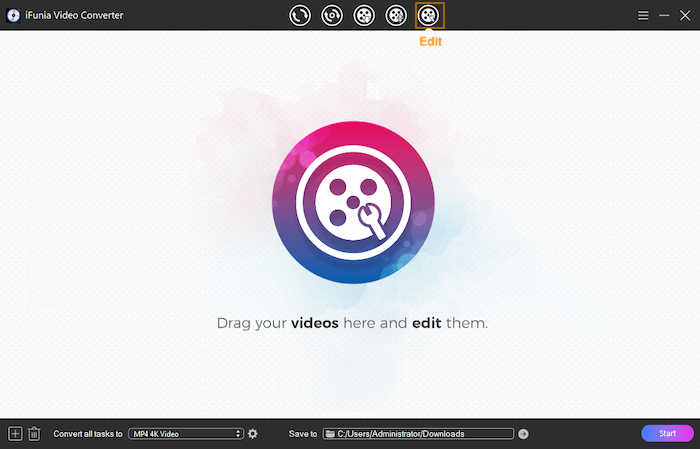Screen dimensions: 700x449
Task: Expand the MP4 4K Video format dropdown
Action: point(186,433)
